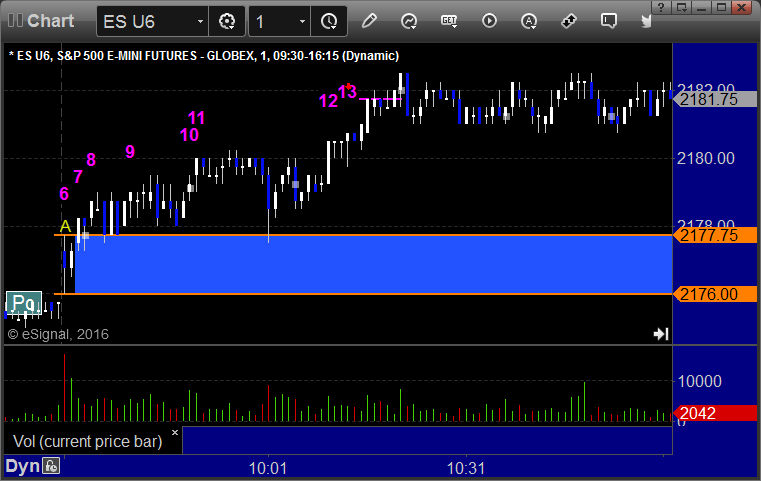This screenshot has height=481, width=761.
Task: Open the time template clock menu
Action: 329,21
